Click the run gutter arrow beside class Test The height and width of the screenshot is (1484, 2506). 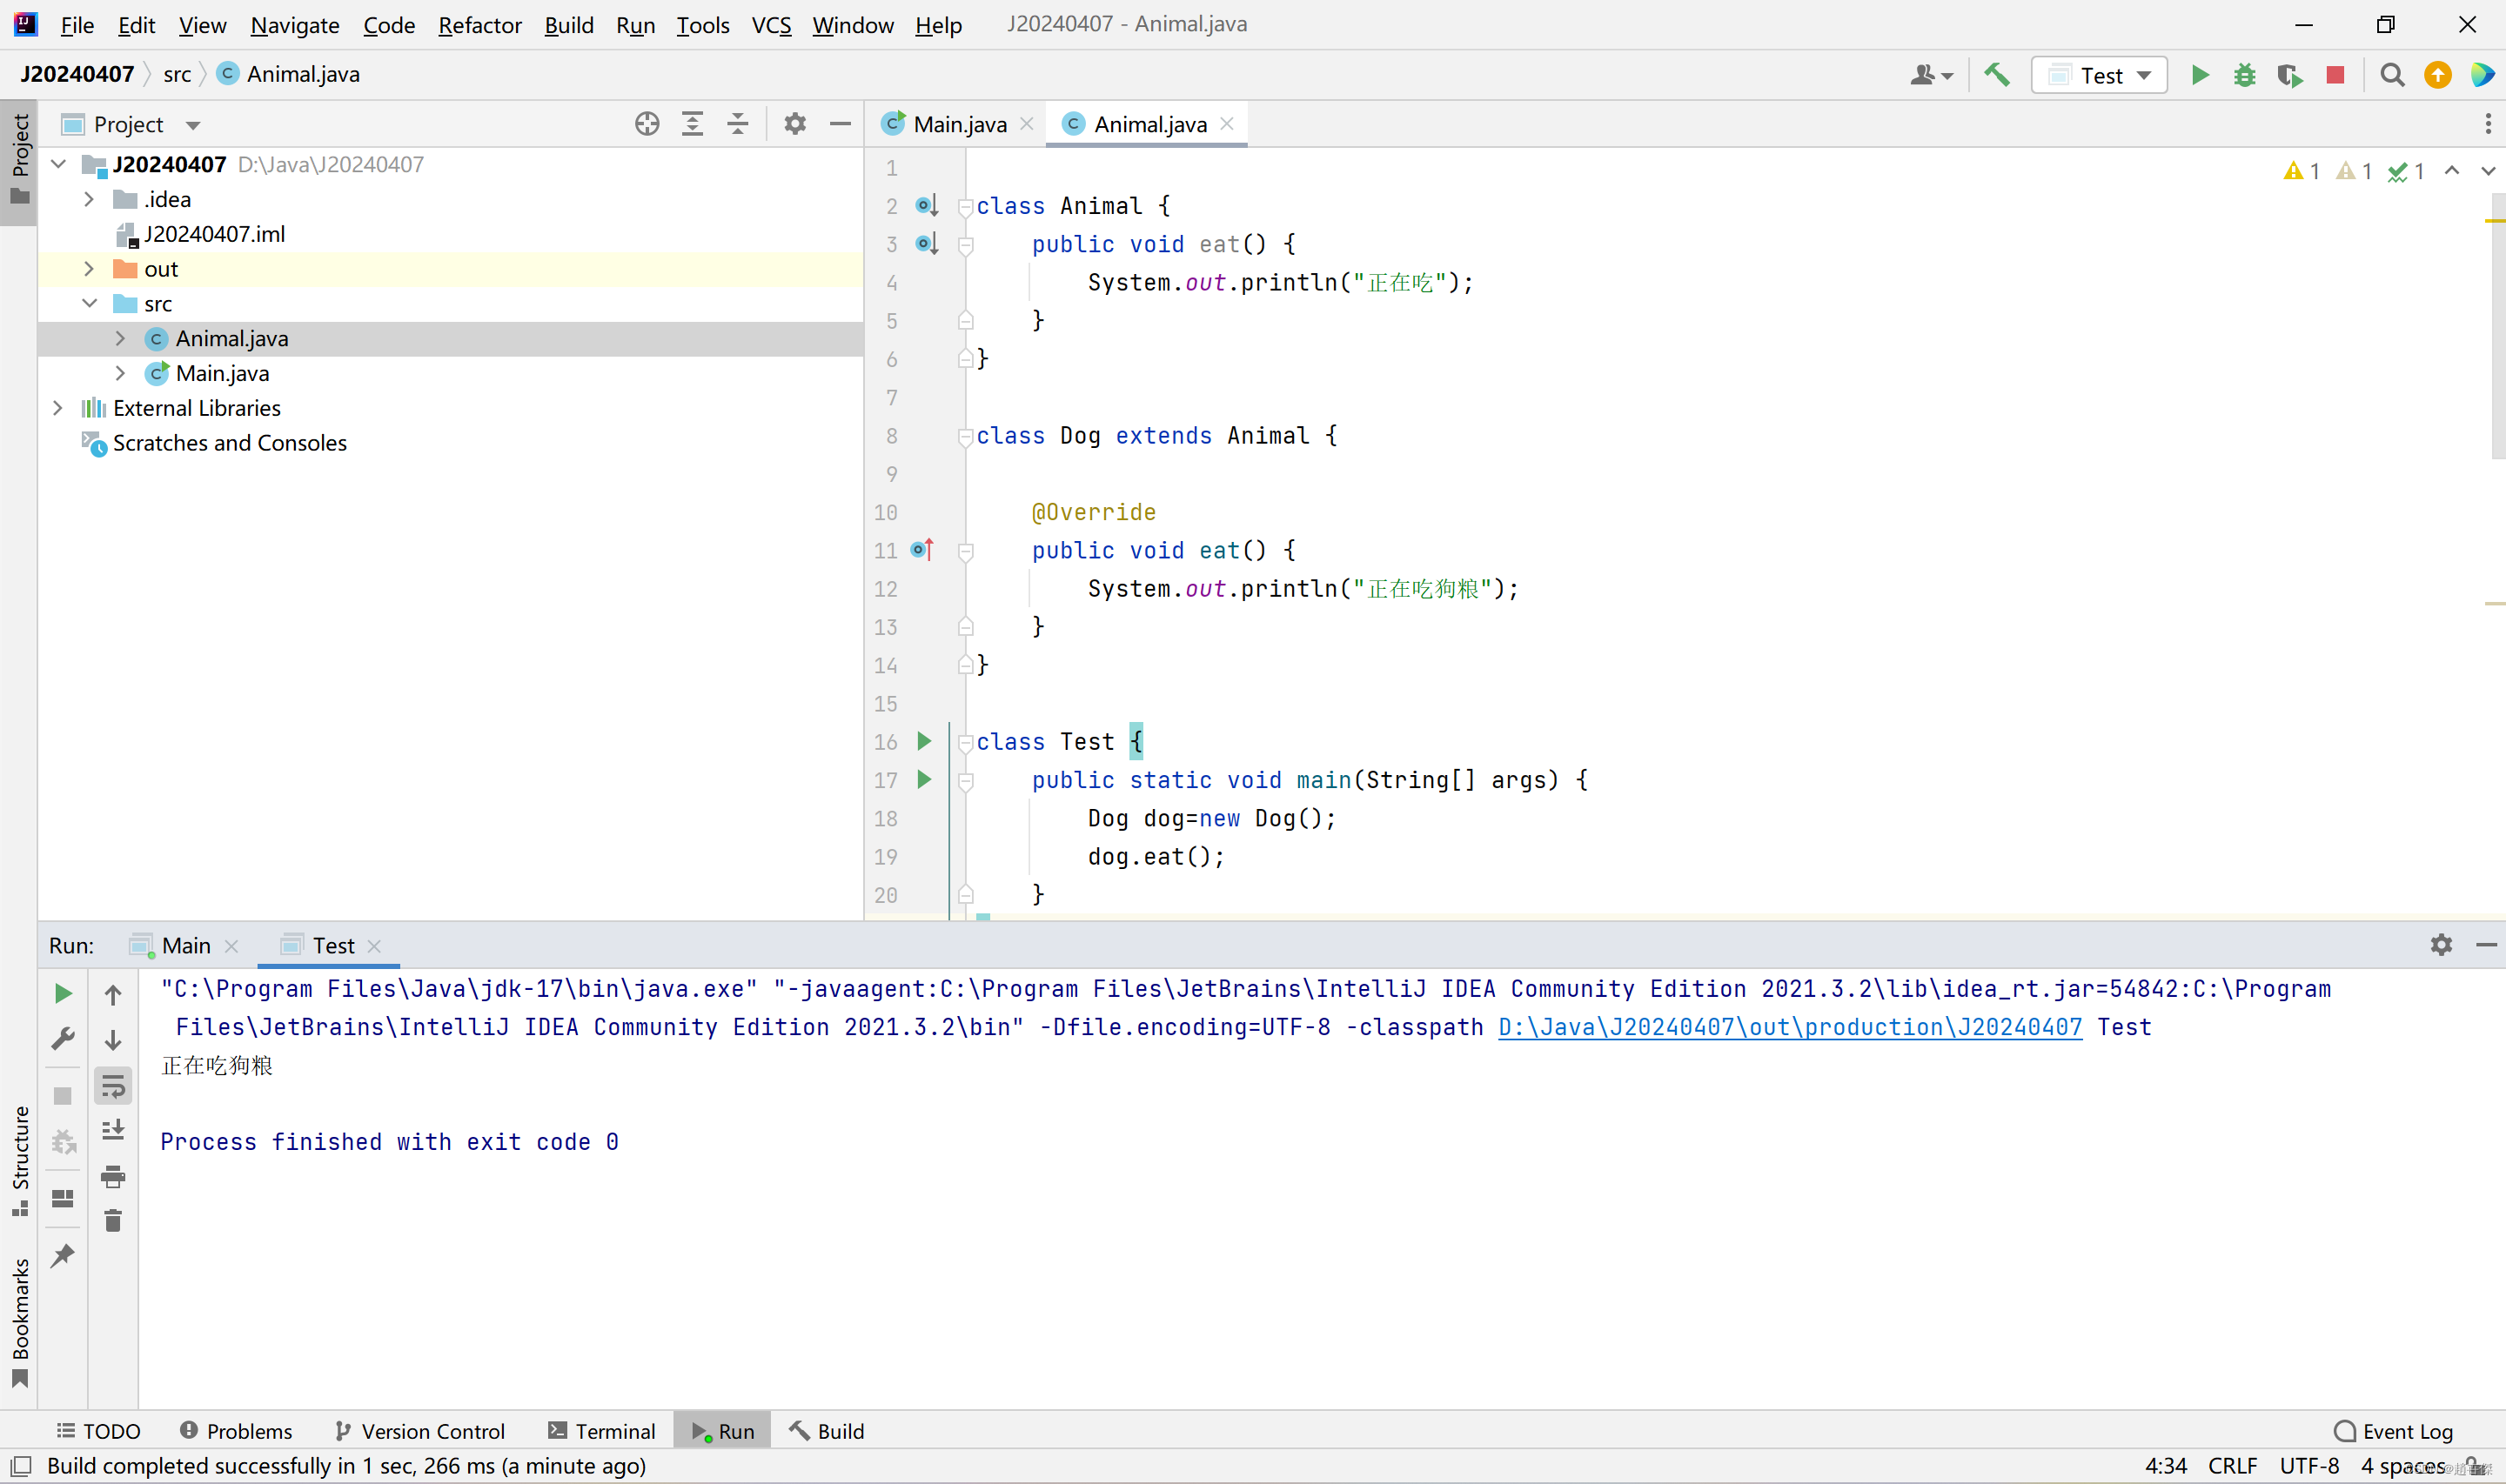pyautogui.click(x=924, y=741)
